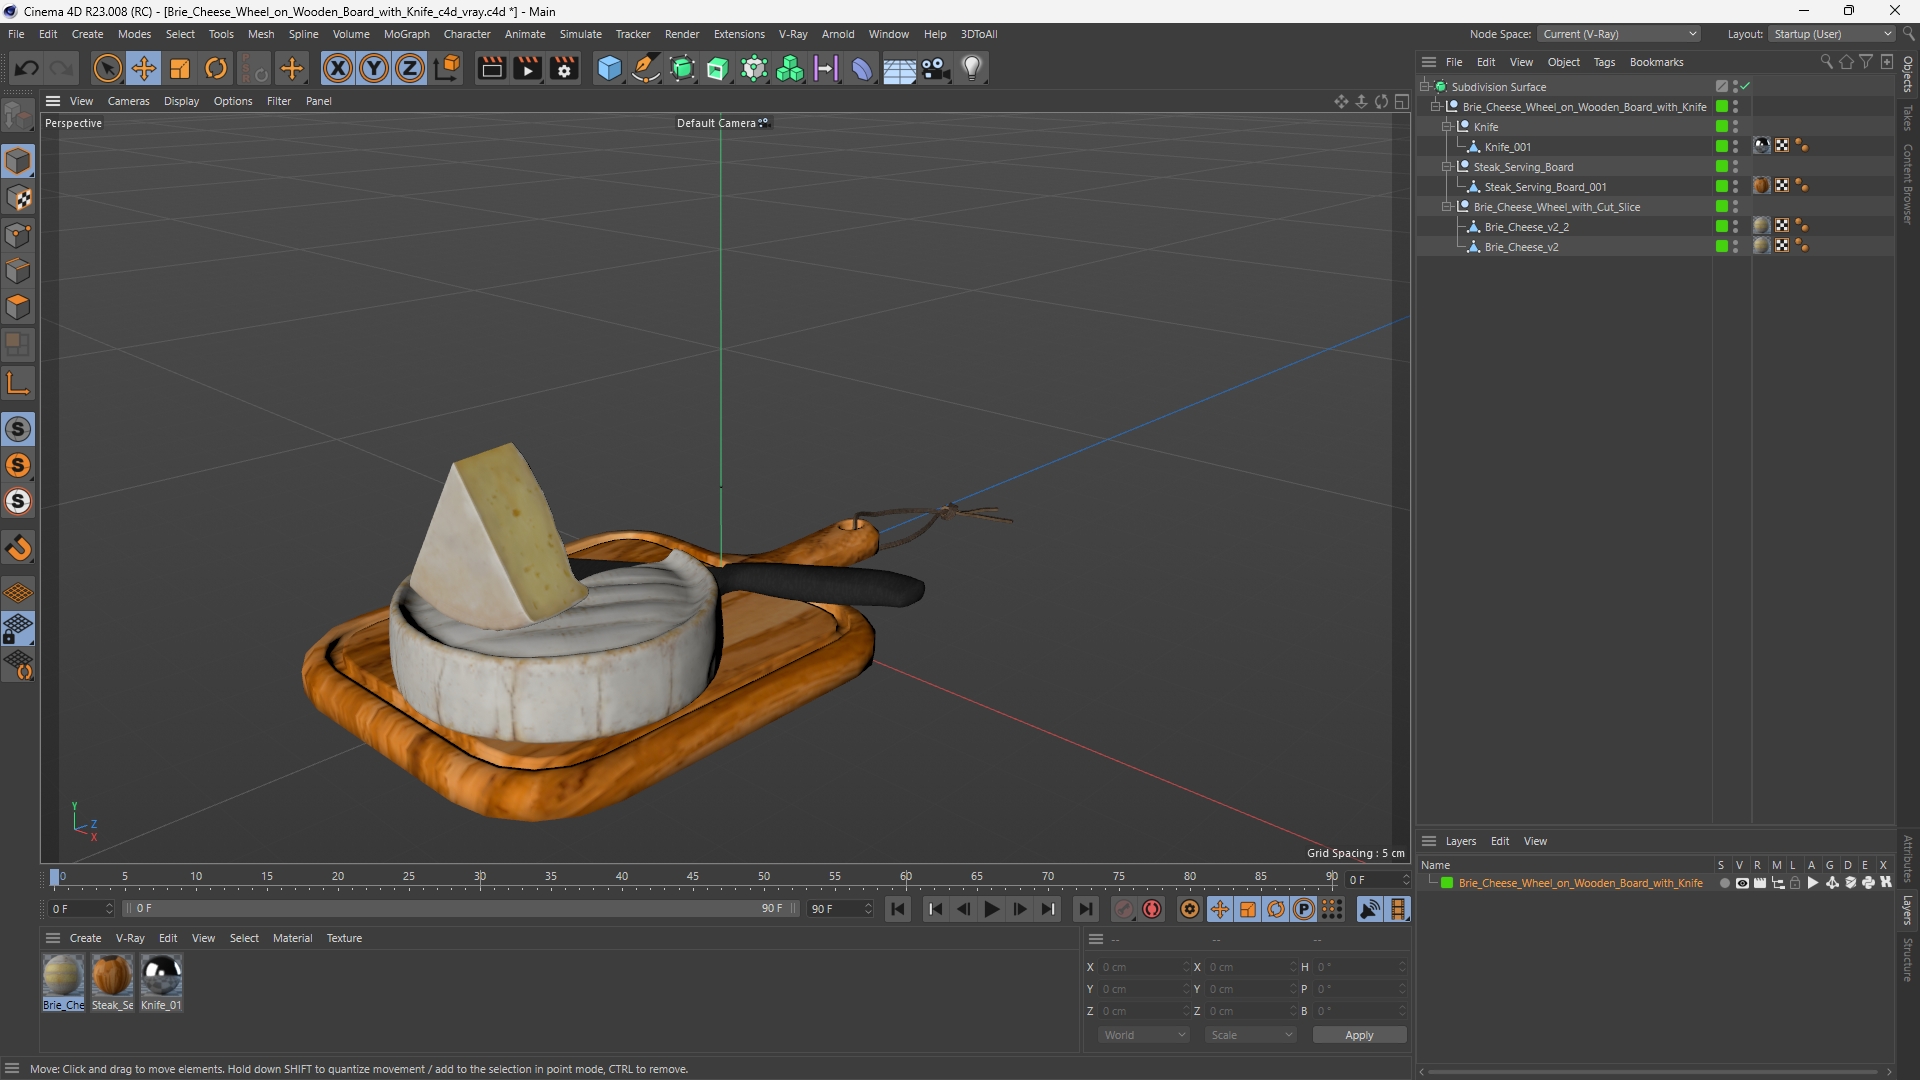Toggle X axis lock icon
This screenshot has width=1920, height=1080.
(x=338, y=68)
